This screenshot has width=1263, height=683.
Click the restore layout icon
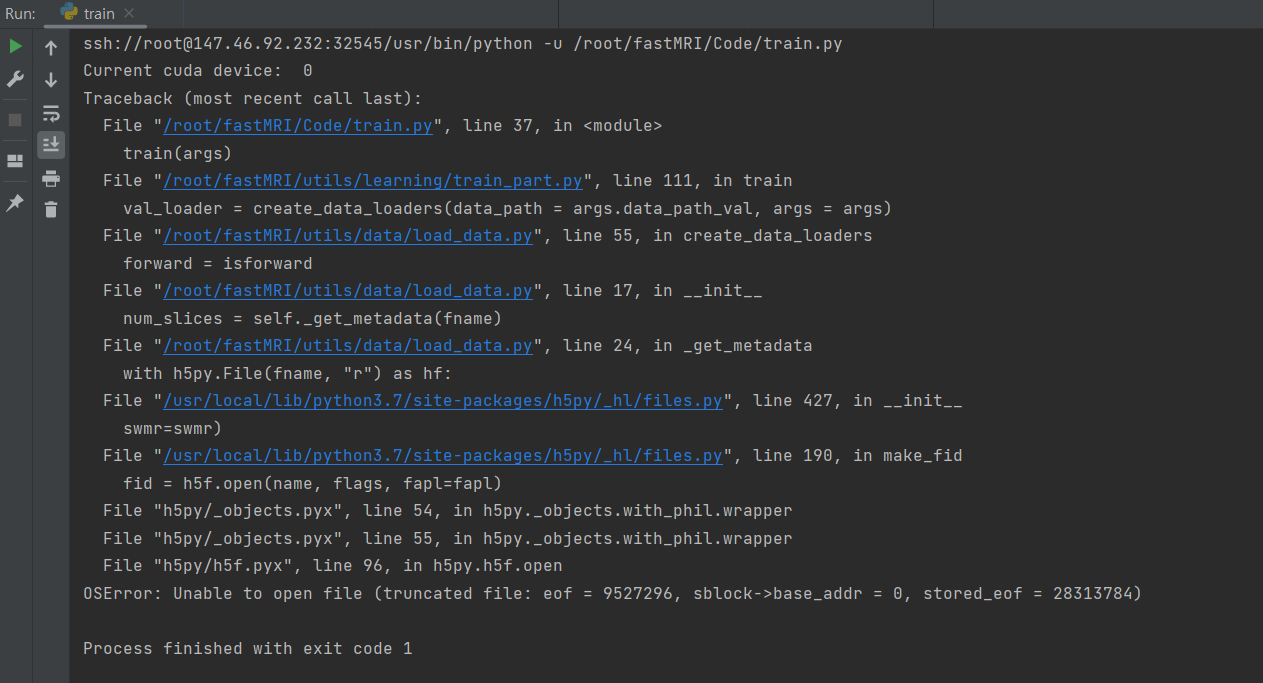click(x=15, y=160)
